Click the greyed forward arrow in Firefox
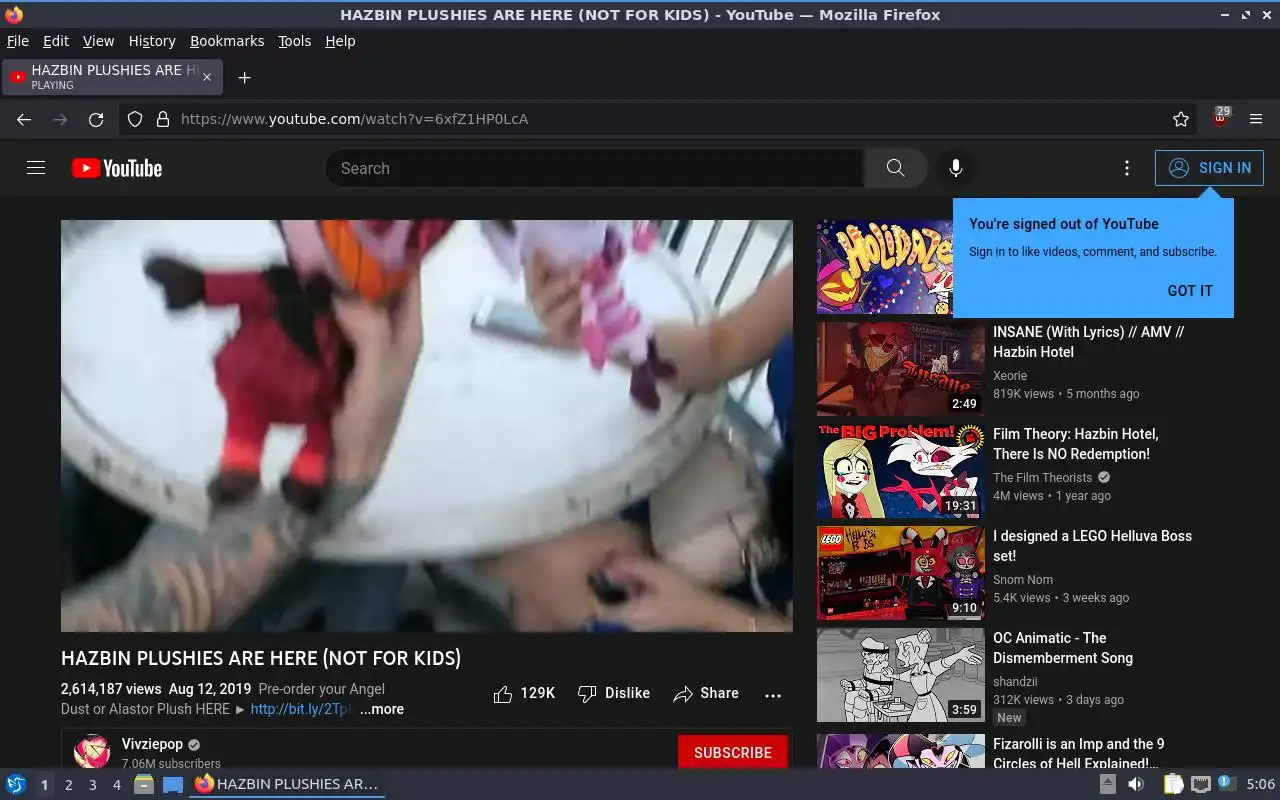 [60, 119]
